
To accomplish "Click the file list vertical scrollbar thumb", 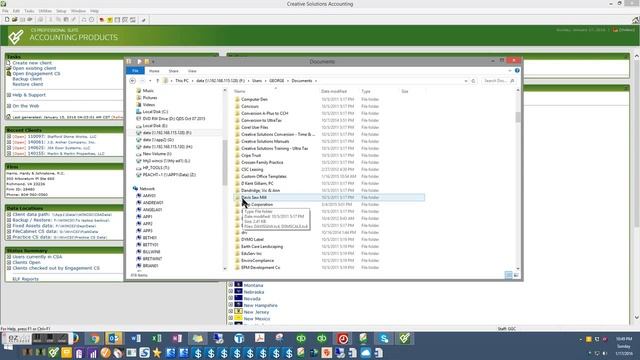I will pyautogui.click(x=518, y=117).
